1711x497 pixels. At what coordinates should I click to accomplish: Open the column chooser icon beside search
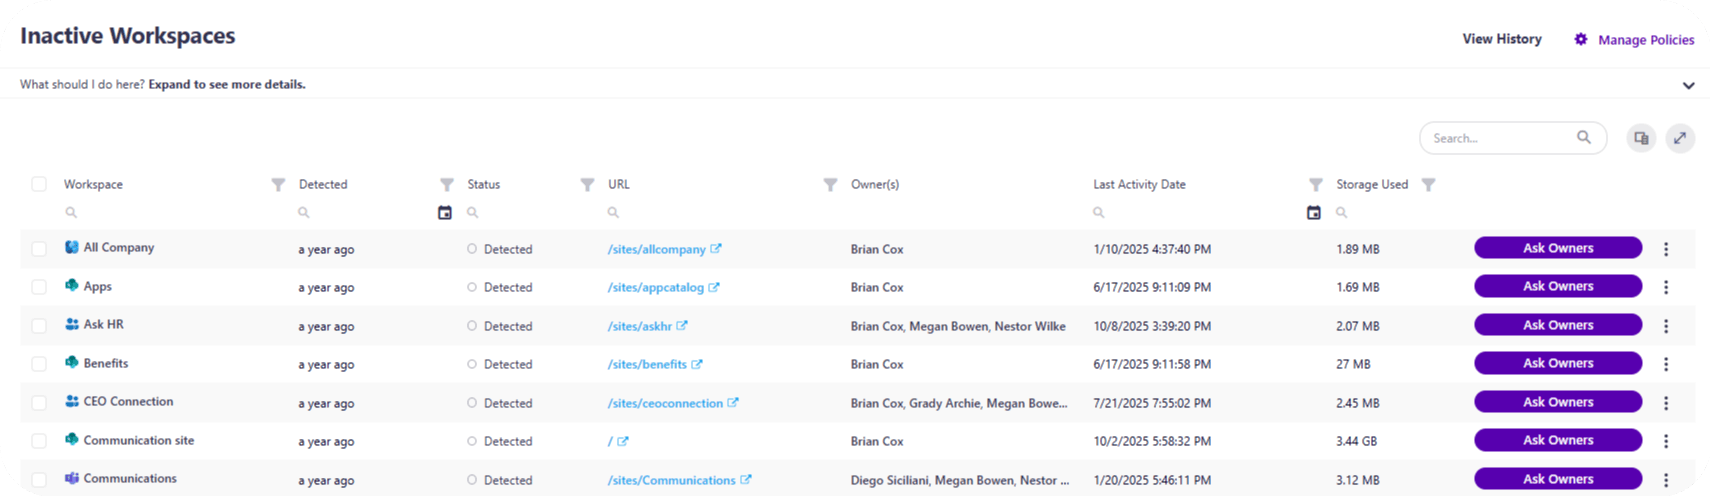(x=1640, y=138)
